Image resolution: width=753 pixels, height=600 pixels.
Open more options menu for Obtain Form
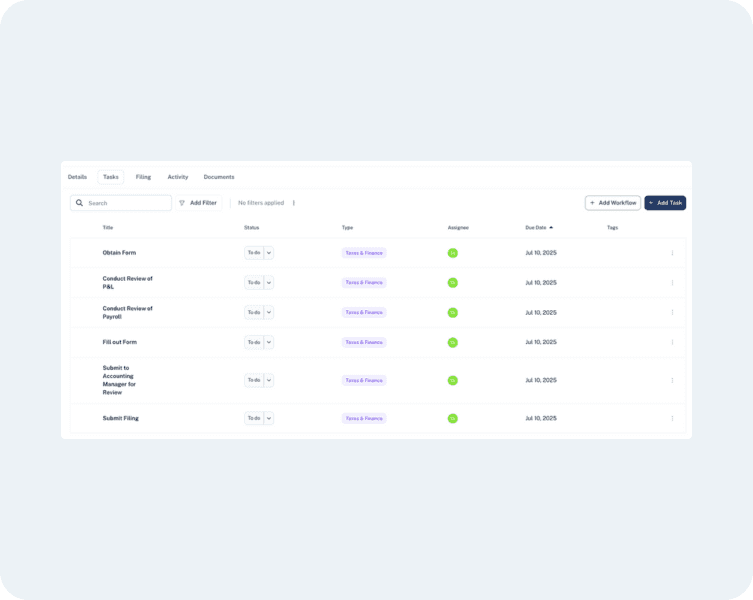point(672,253)
